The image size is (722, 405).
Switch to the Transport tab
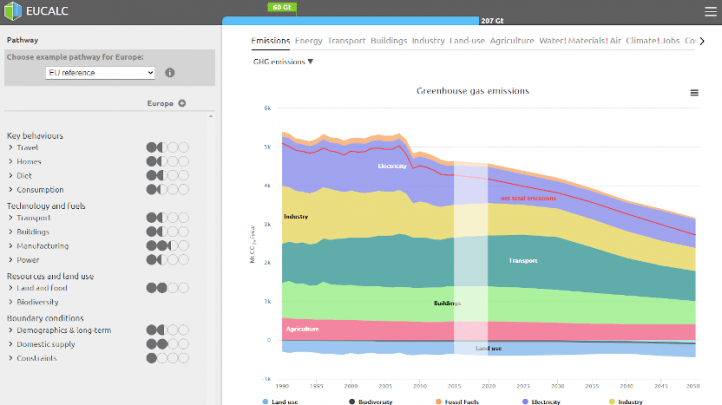[346, 41]
